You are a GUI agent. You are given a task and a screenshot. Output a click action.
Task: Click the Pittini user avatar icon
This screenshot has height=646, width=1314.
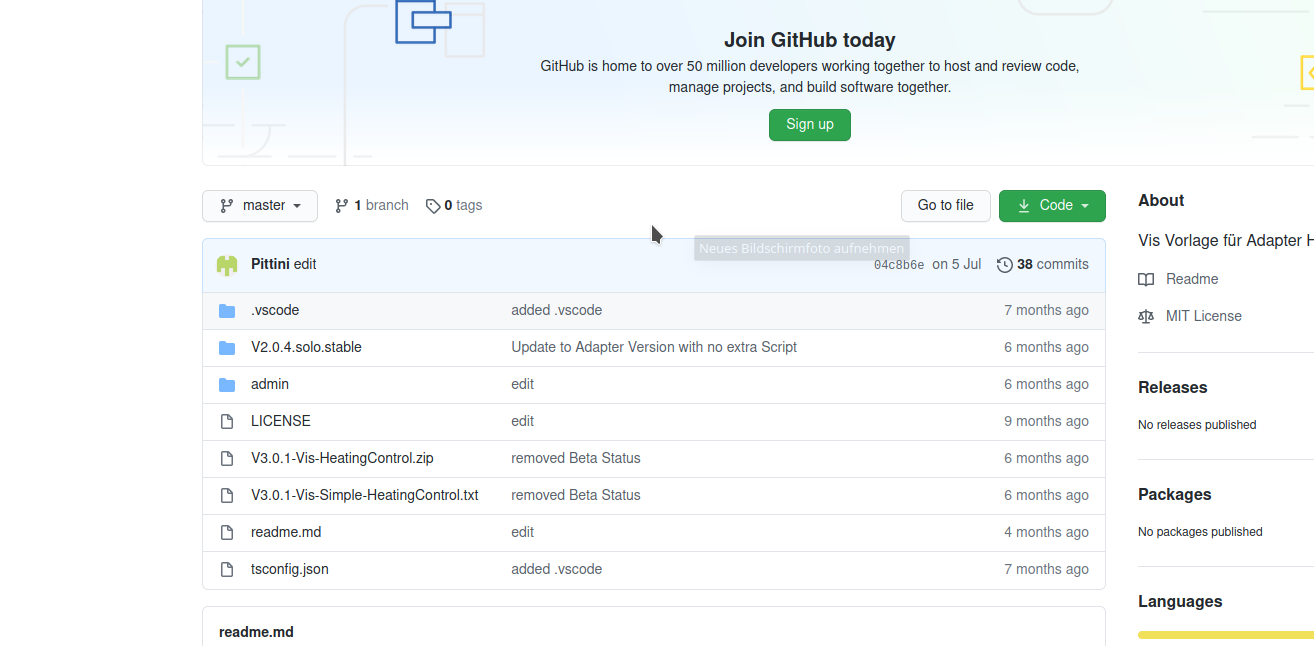[x=227, y=265]
